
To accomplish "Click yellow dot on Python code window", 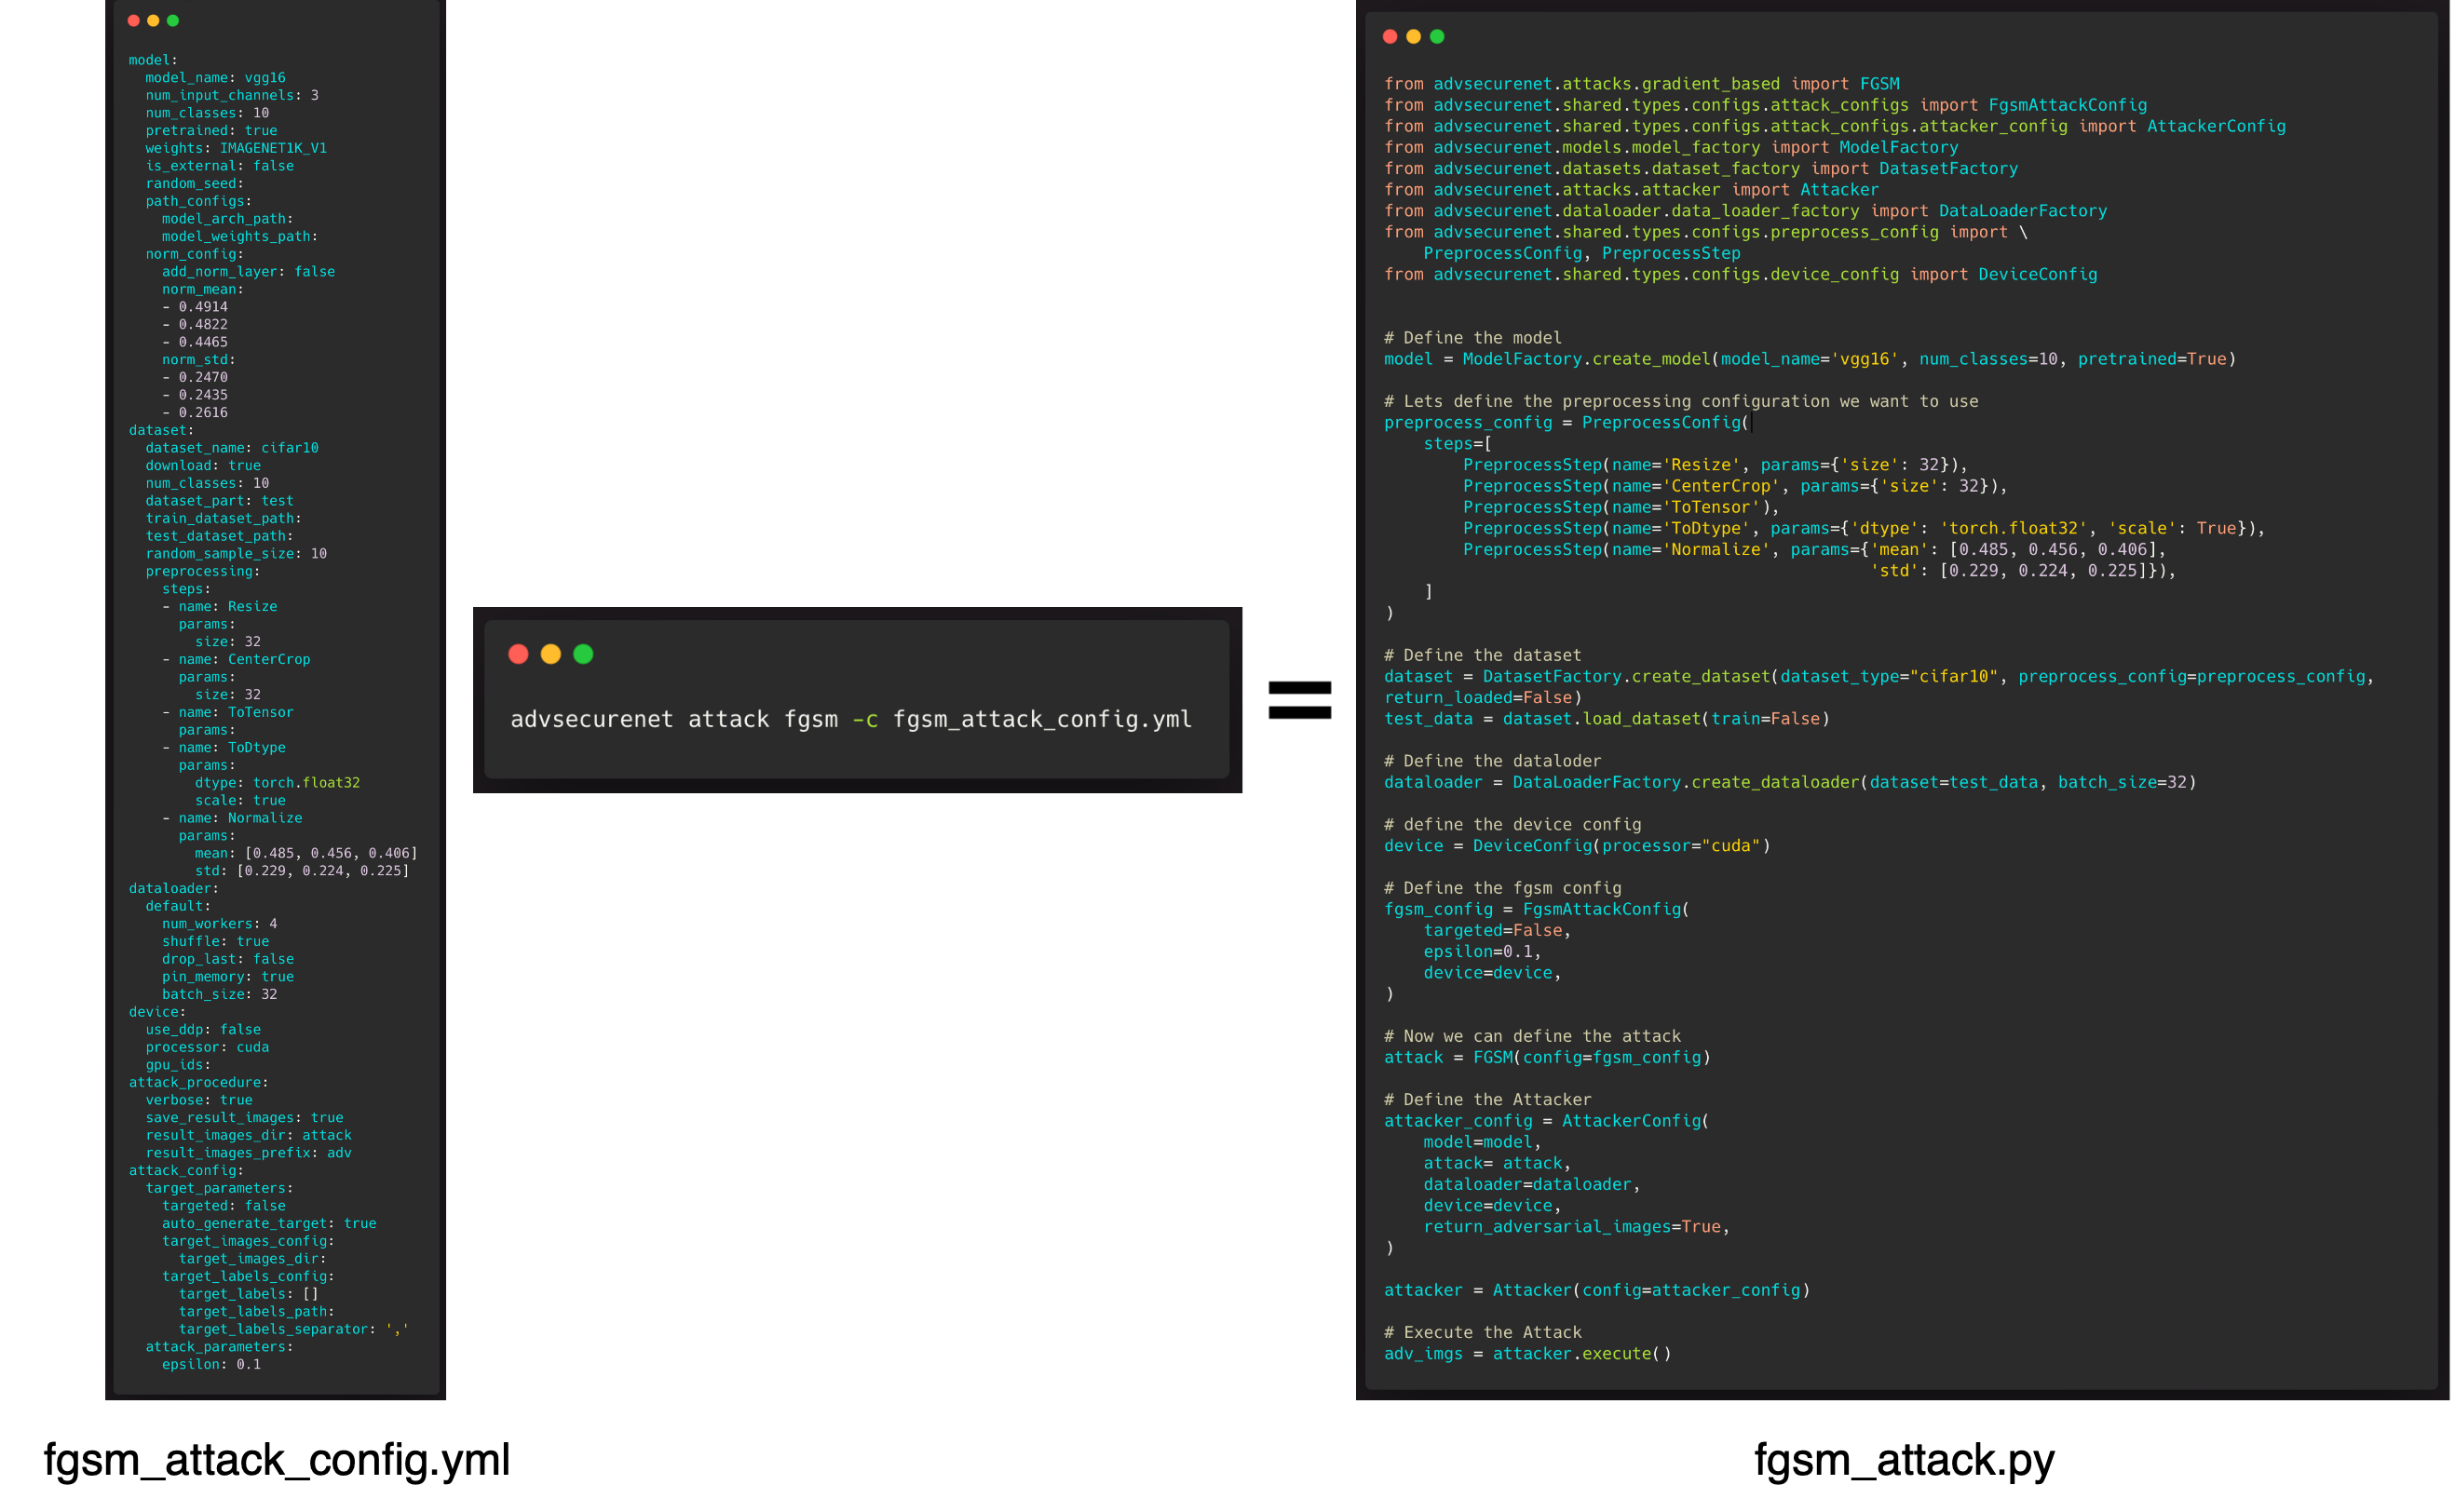I will tap(1413, 37).
